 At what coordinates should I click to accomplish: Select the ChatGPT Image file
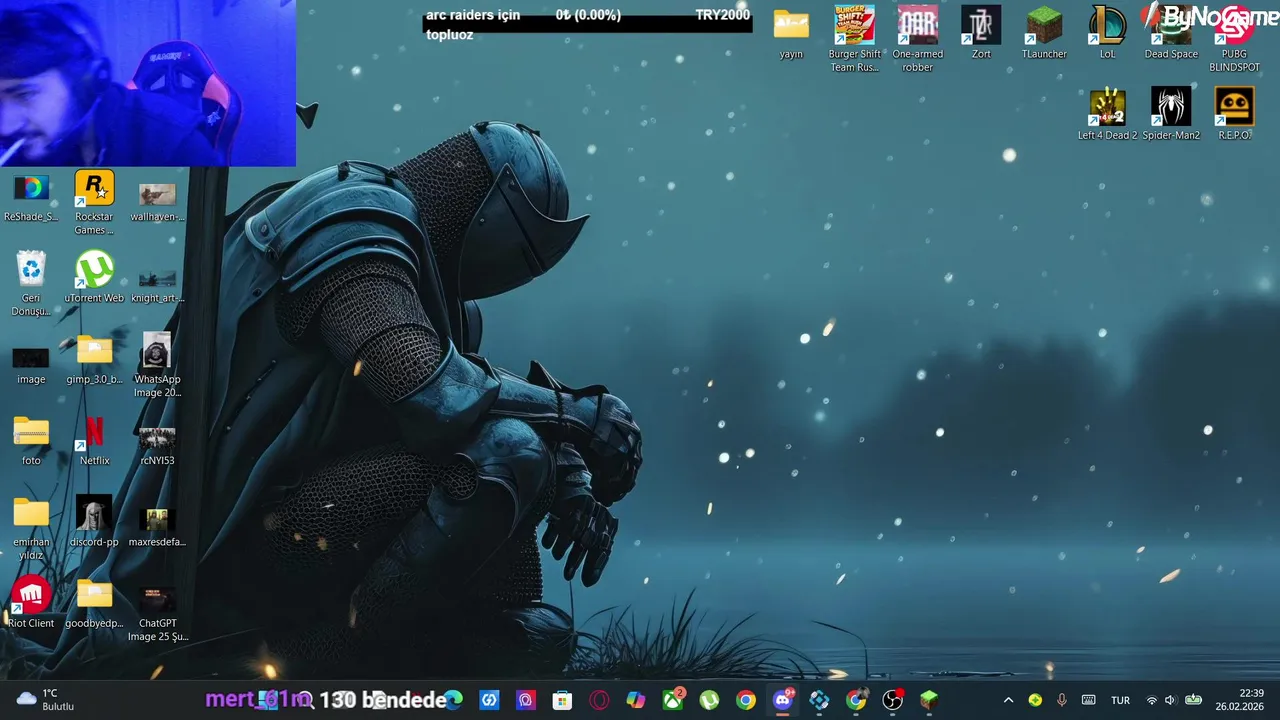[x=157, y=615]
